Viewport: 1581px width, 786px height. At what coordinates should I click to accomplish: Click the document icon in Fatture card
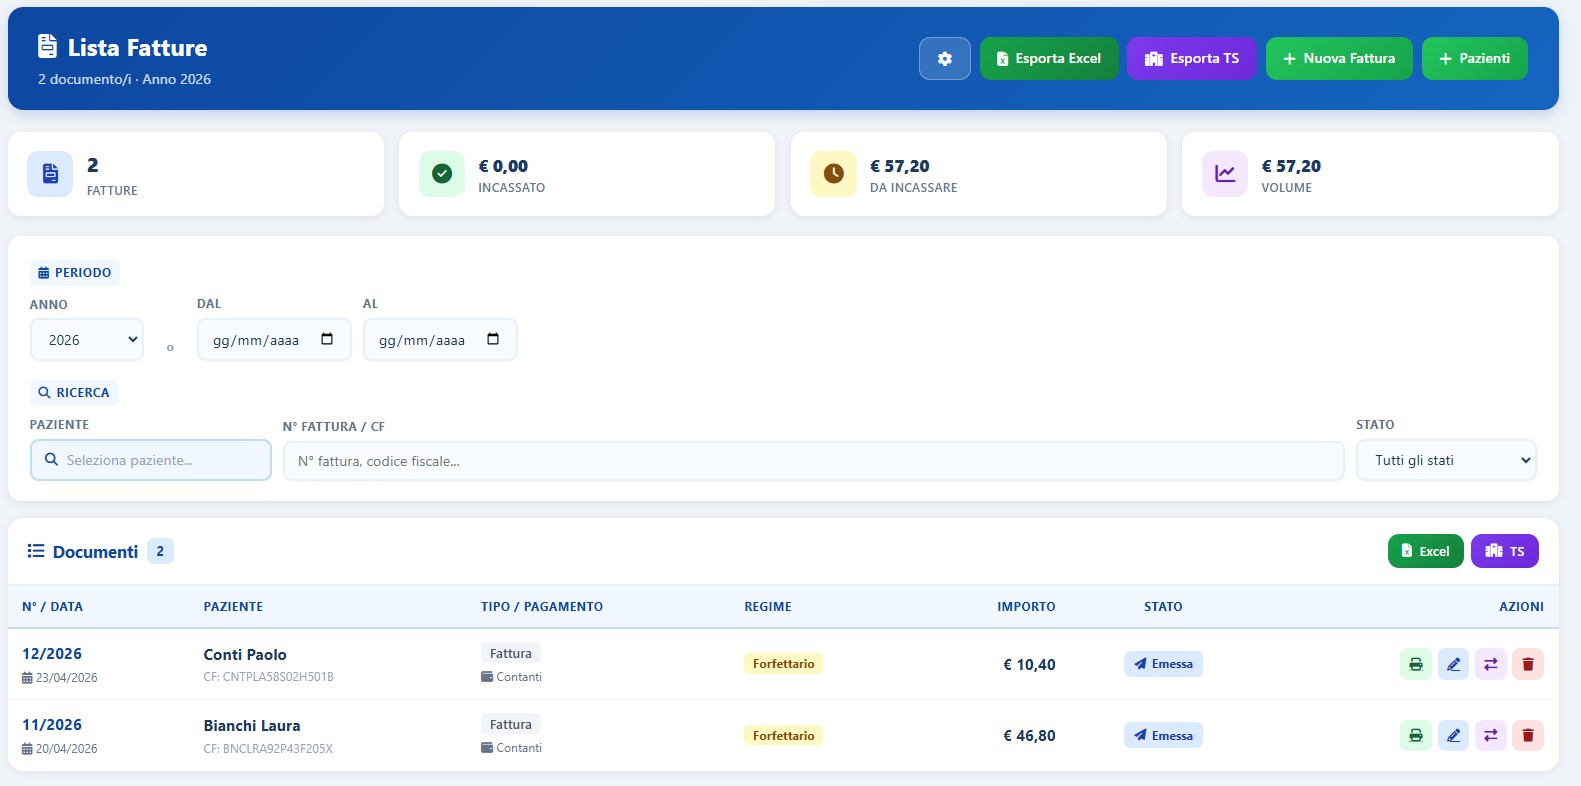tap(50, 174)
